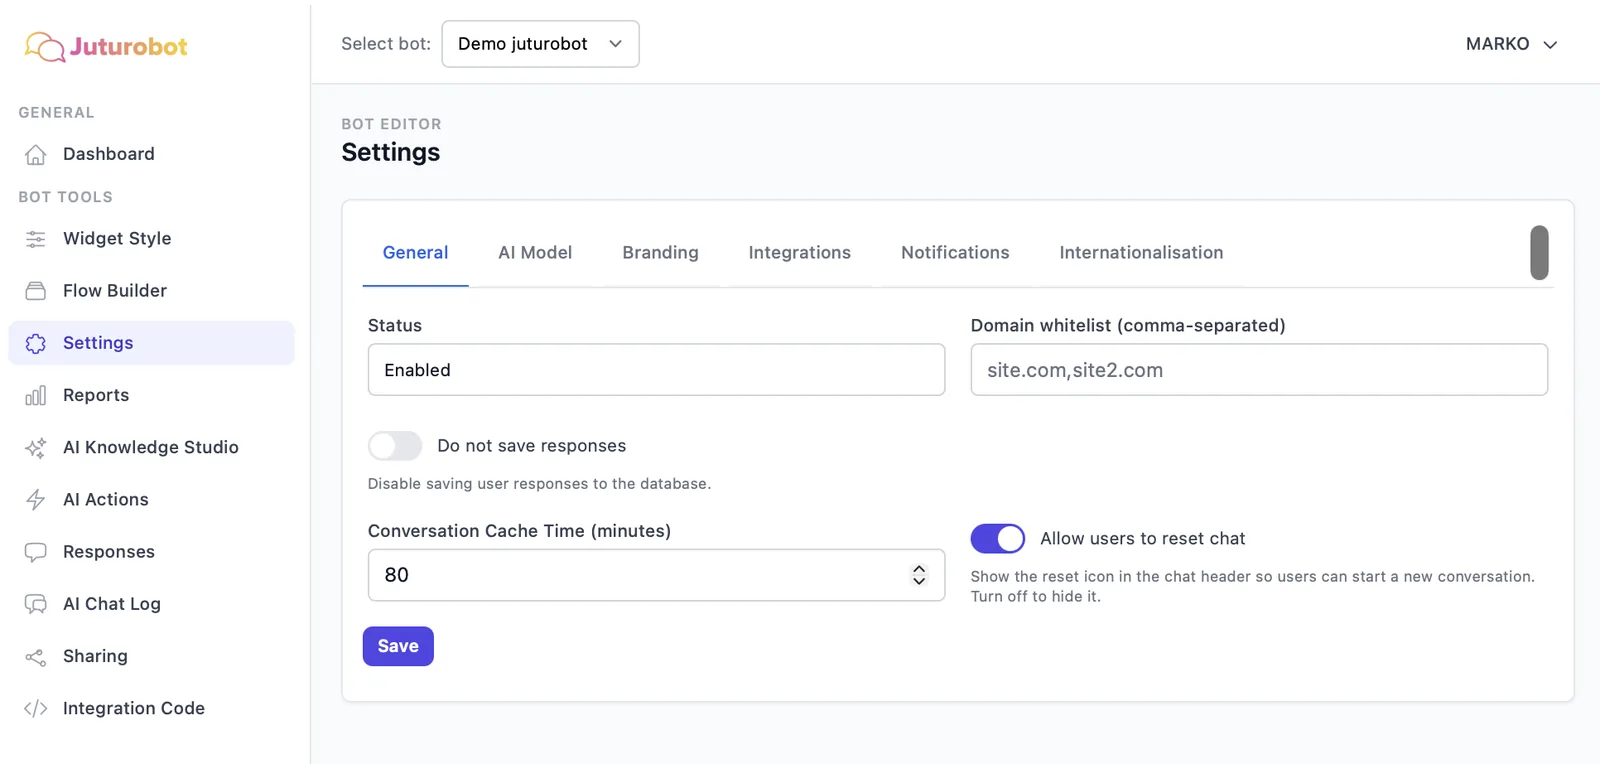Click the Integration Code brackets icon
The image size is (1600, 764).
[x=36, y=709]
